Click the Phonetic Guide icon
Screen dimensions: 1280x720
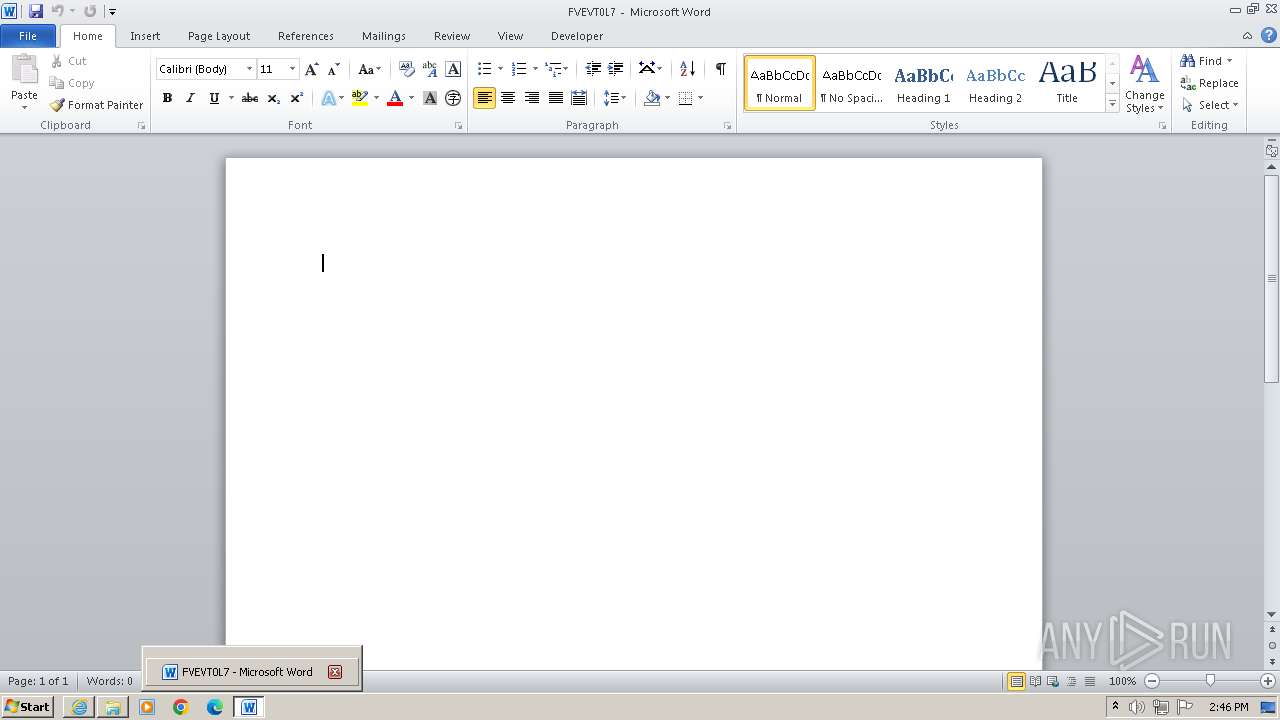[430, 69]
